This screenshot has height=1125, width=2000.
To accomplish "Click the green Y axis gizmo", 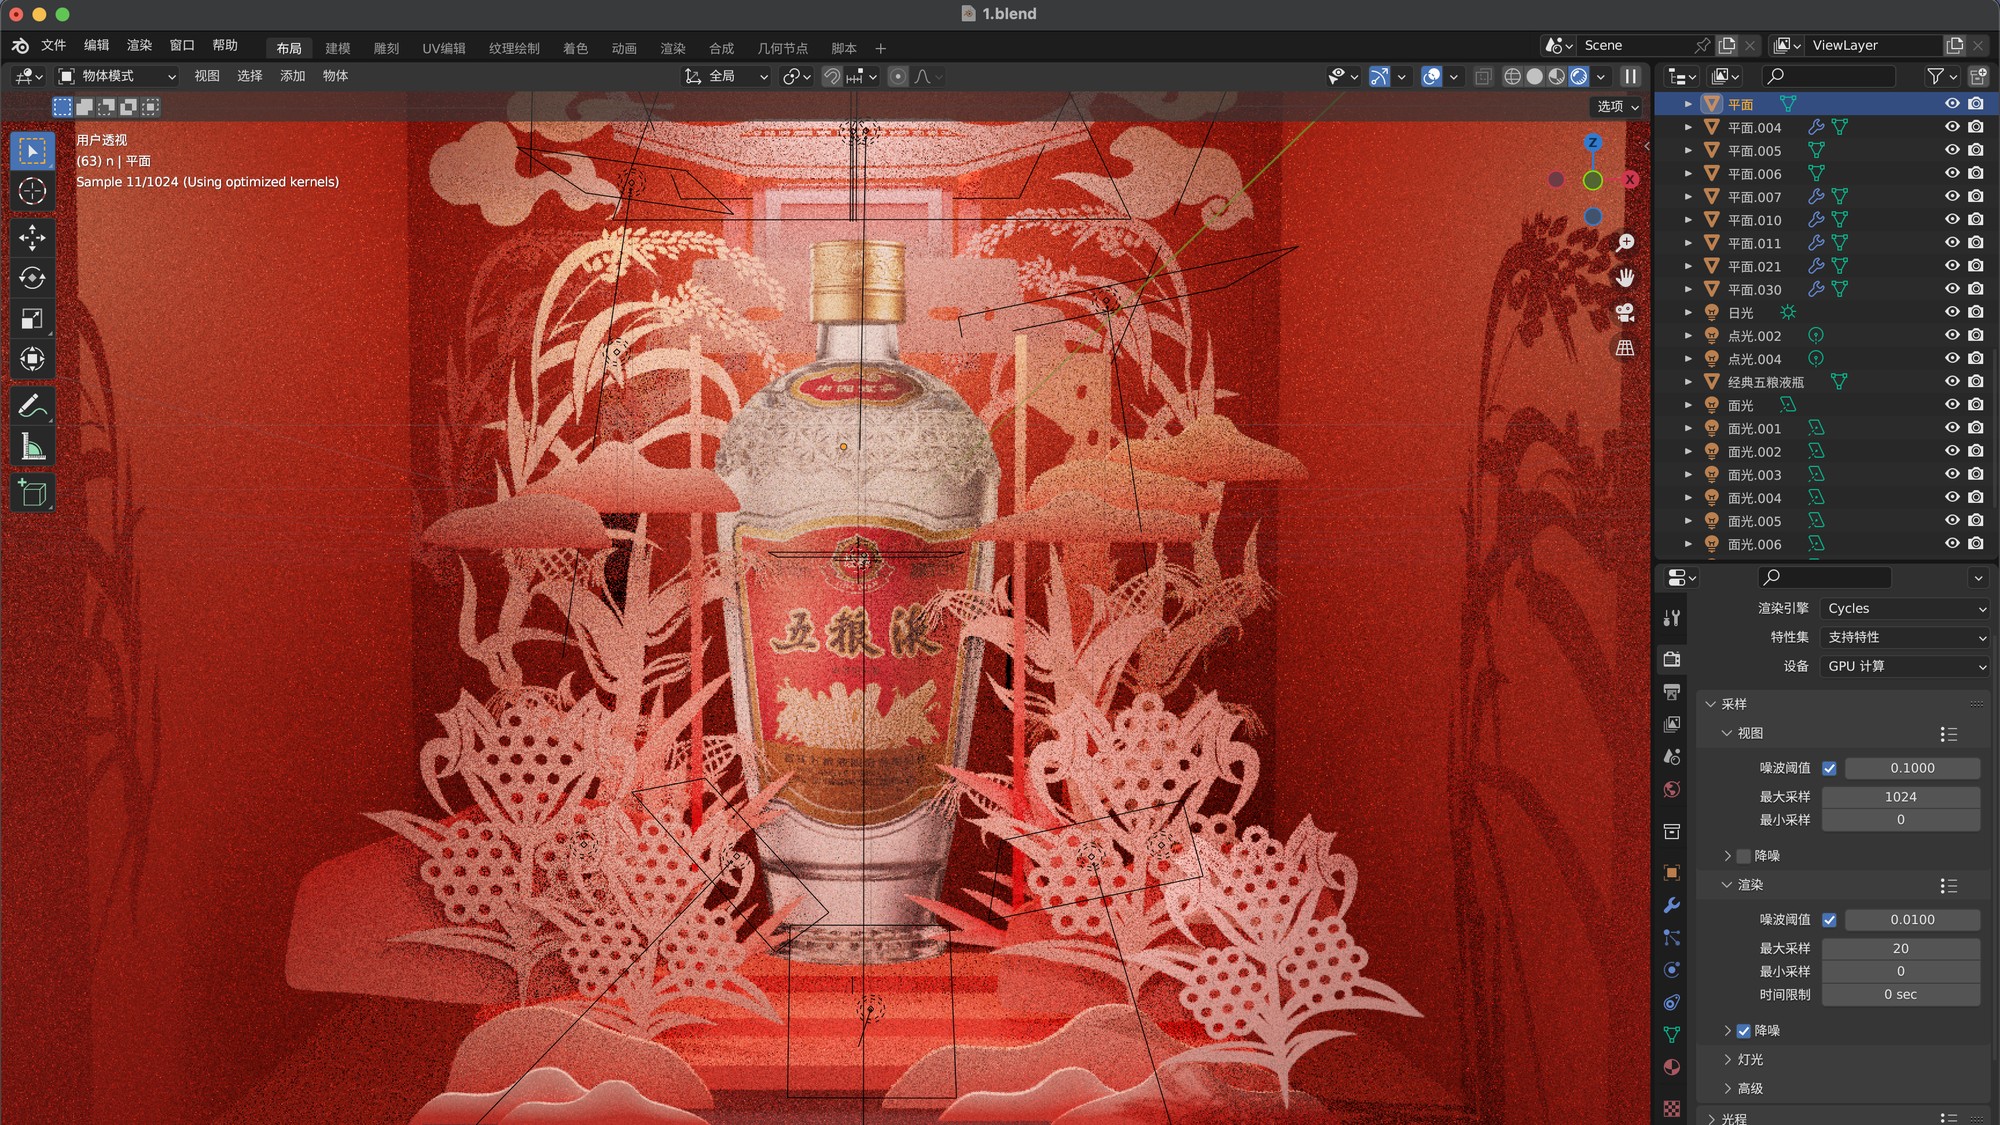I will coord(1593,180).
